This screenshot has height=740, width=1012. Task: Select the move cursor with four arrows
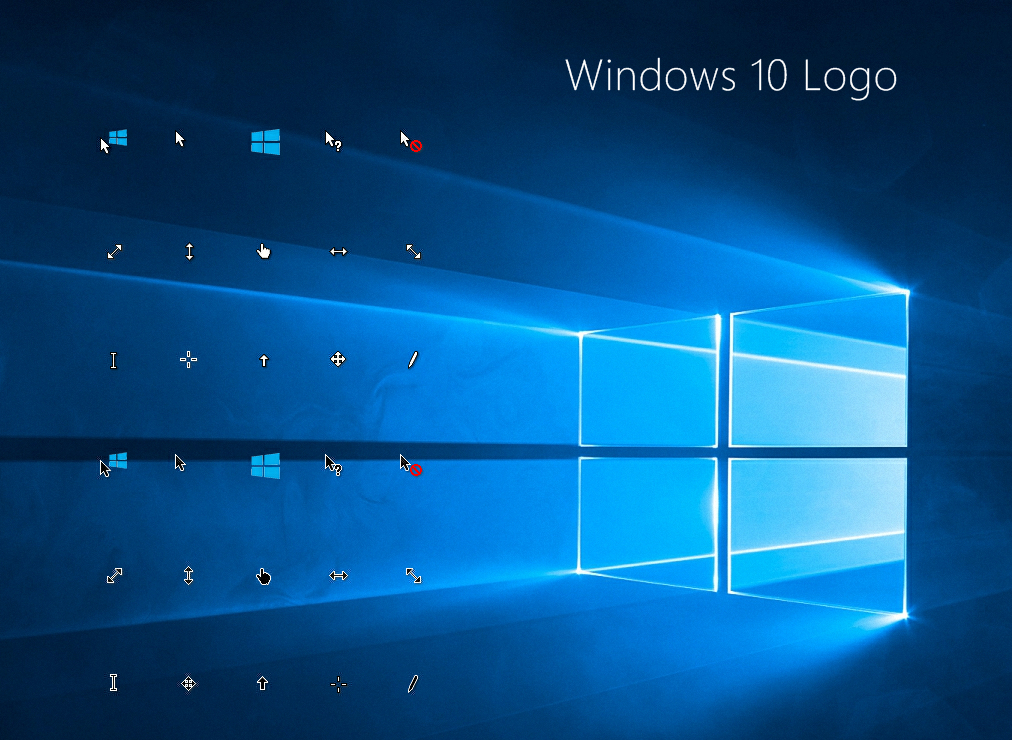338,359
